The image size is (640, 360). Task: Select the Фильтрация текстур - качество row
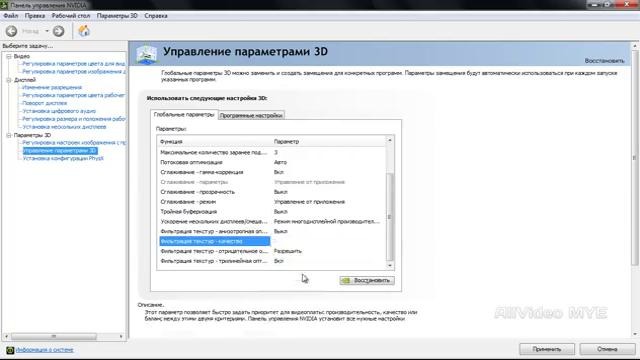pos(271,241)
